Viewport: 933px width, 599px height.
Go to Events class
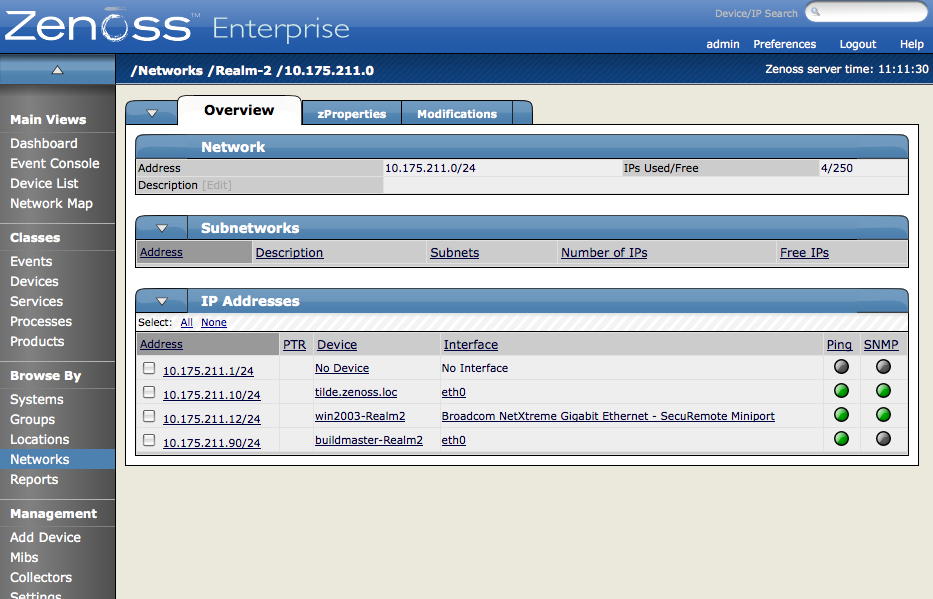[31, 261]
